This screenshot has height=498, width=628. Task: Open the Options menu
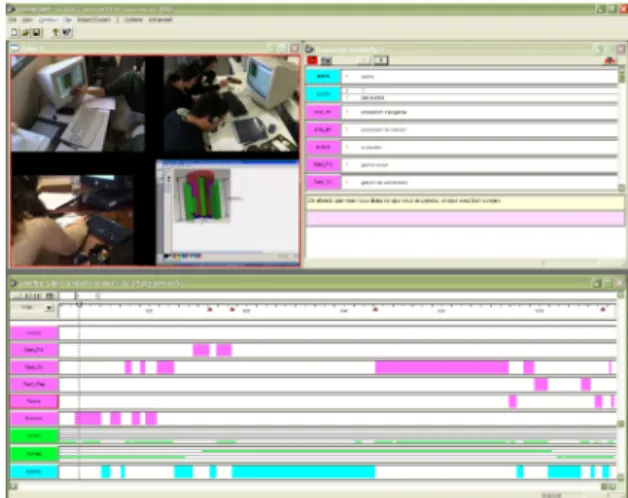click(x=133, y=20)
